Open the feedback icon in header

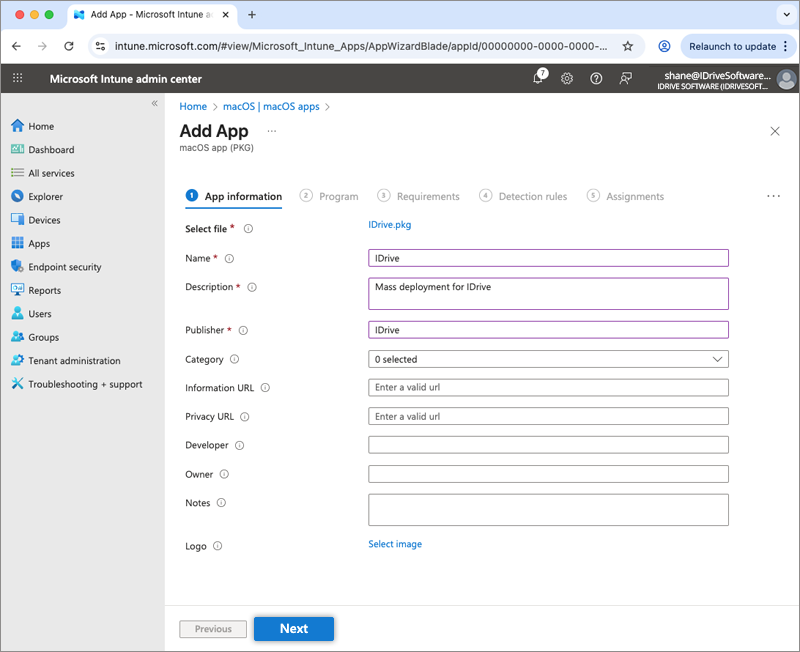(626, 78)
